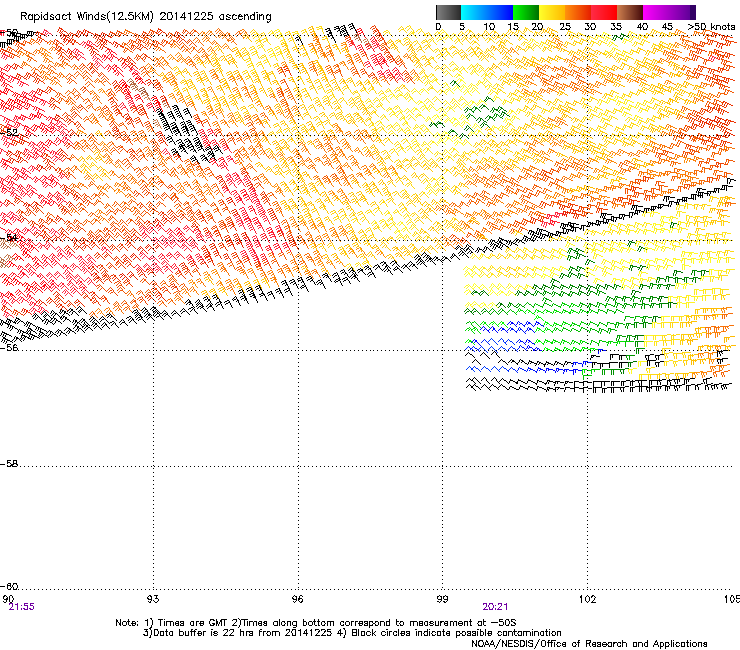Click legend tick label '25'

pos(564,27)
